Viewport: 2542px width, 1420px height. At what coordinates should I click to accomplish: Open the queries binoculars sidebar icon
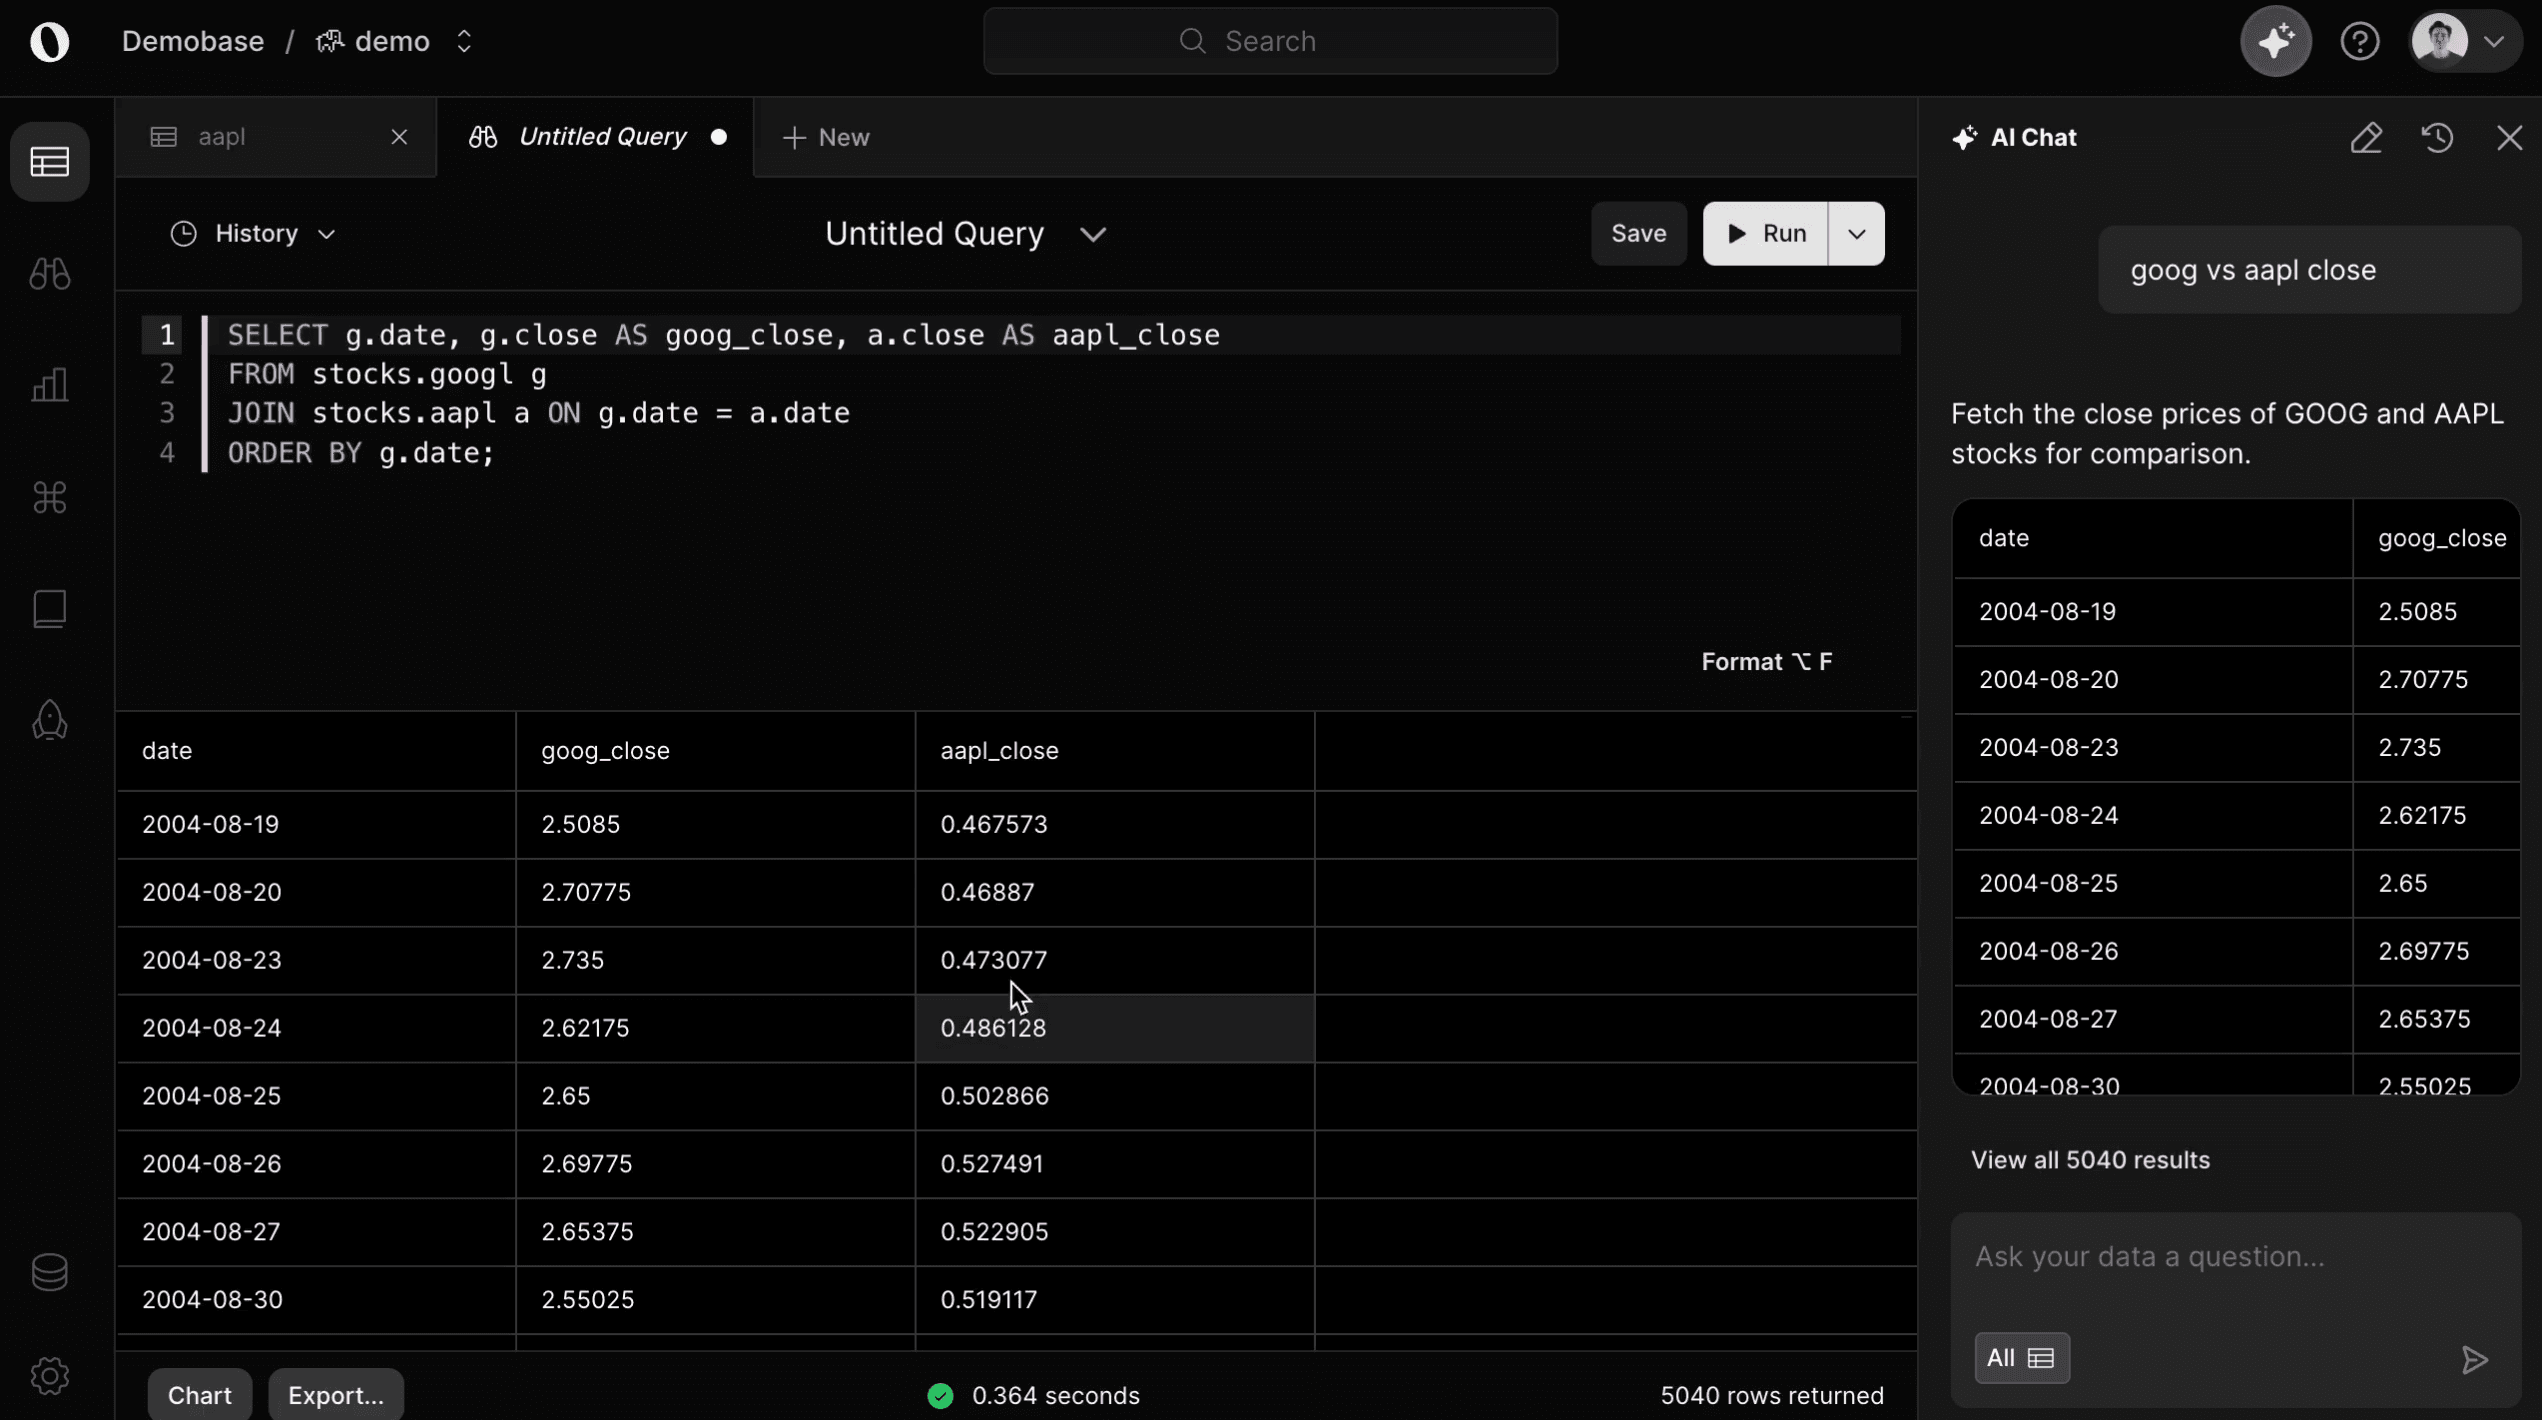point(49,273)
